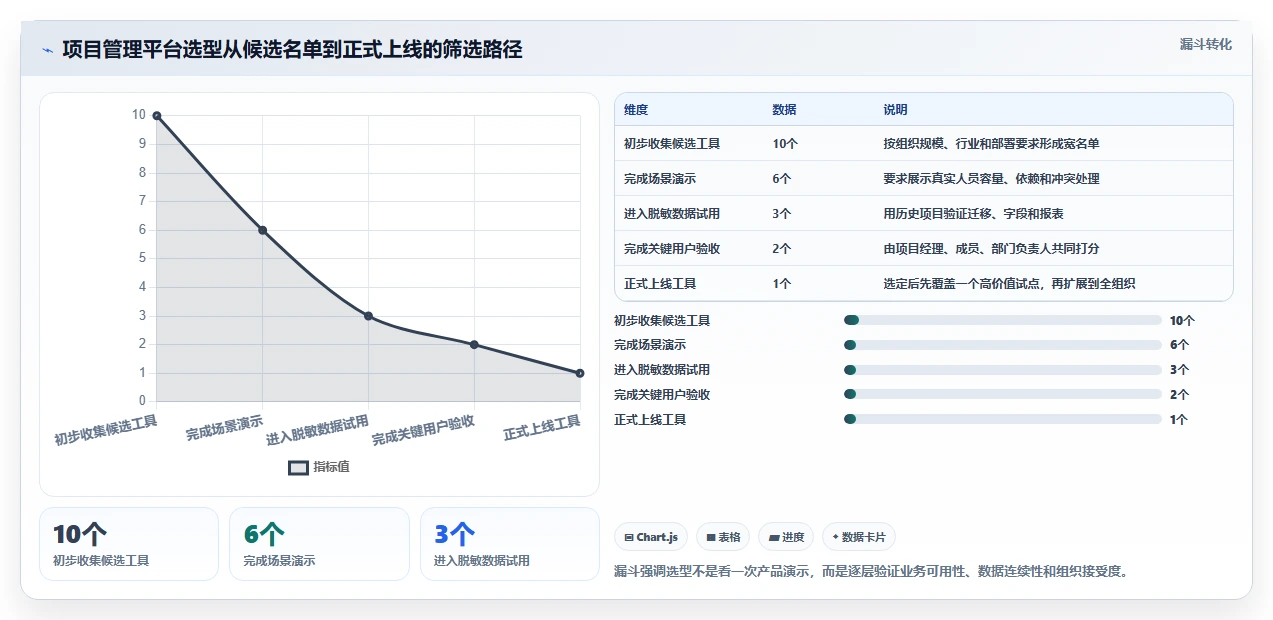Open the 6个 完成场景演示 summary card
This screenshot has height=620, width=1273.
click(319, 544)
